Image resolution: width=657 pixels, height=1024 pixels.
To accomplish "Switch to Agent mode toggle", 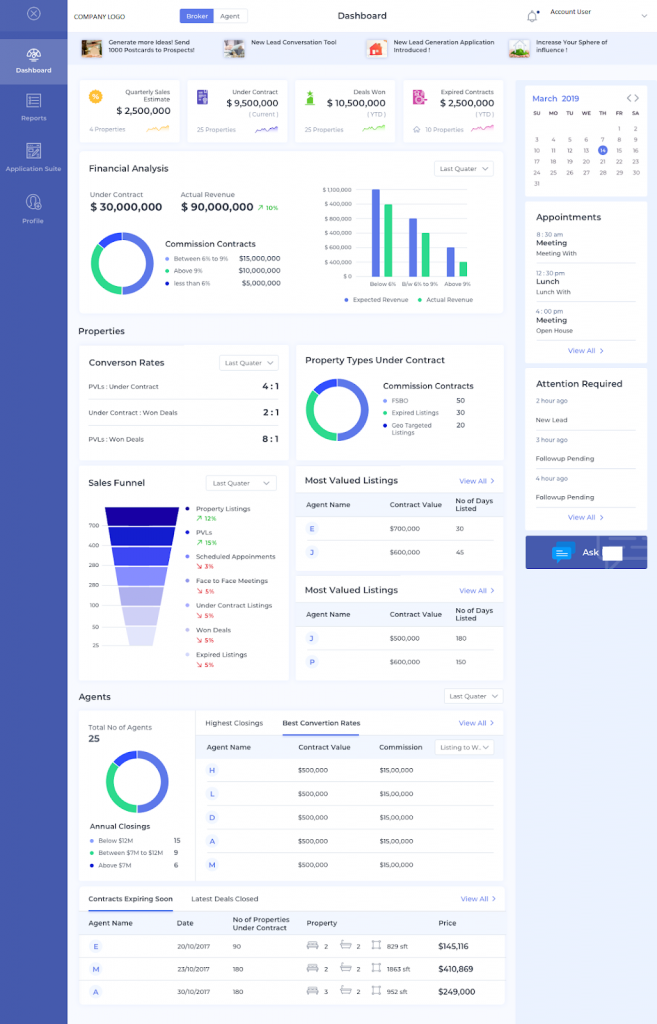I will tap(230, 16).
